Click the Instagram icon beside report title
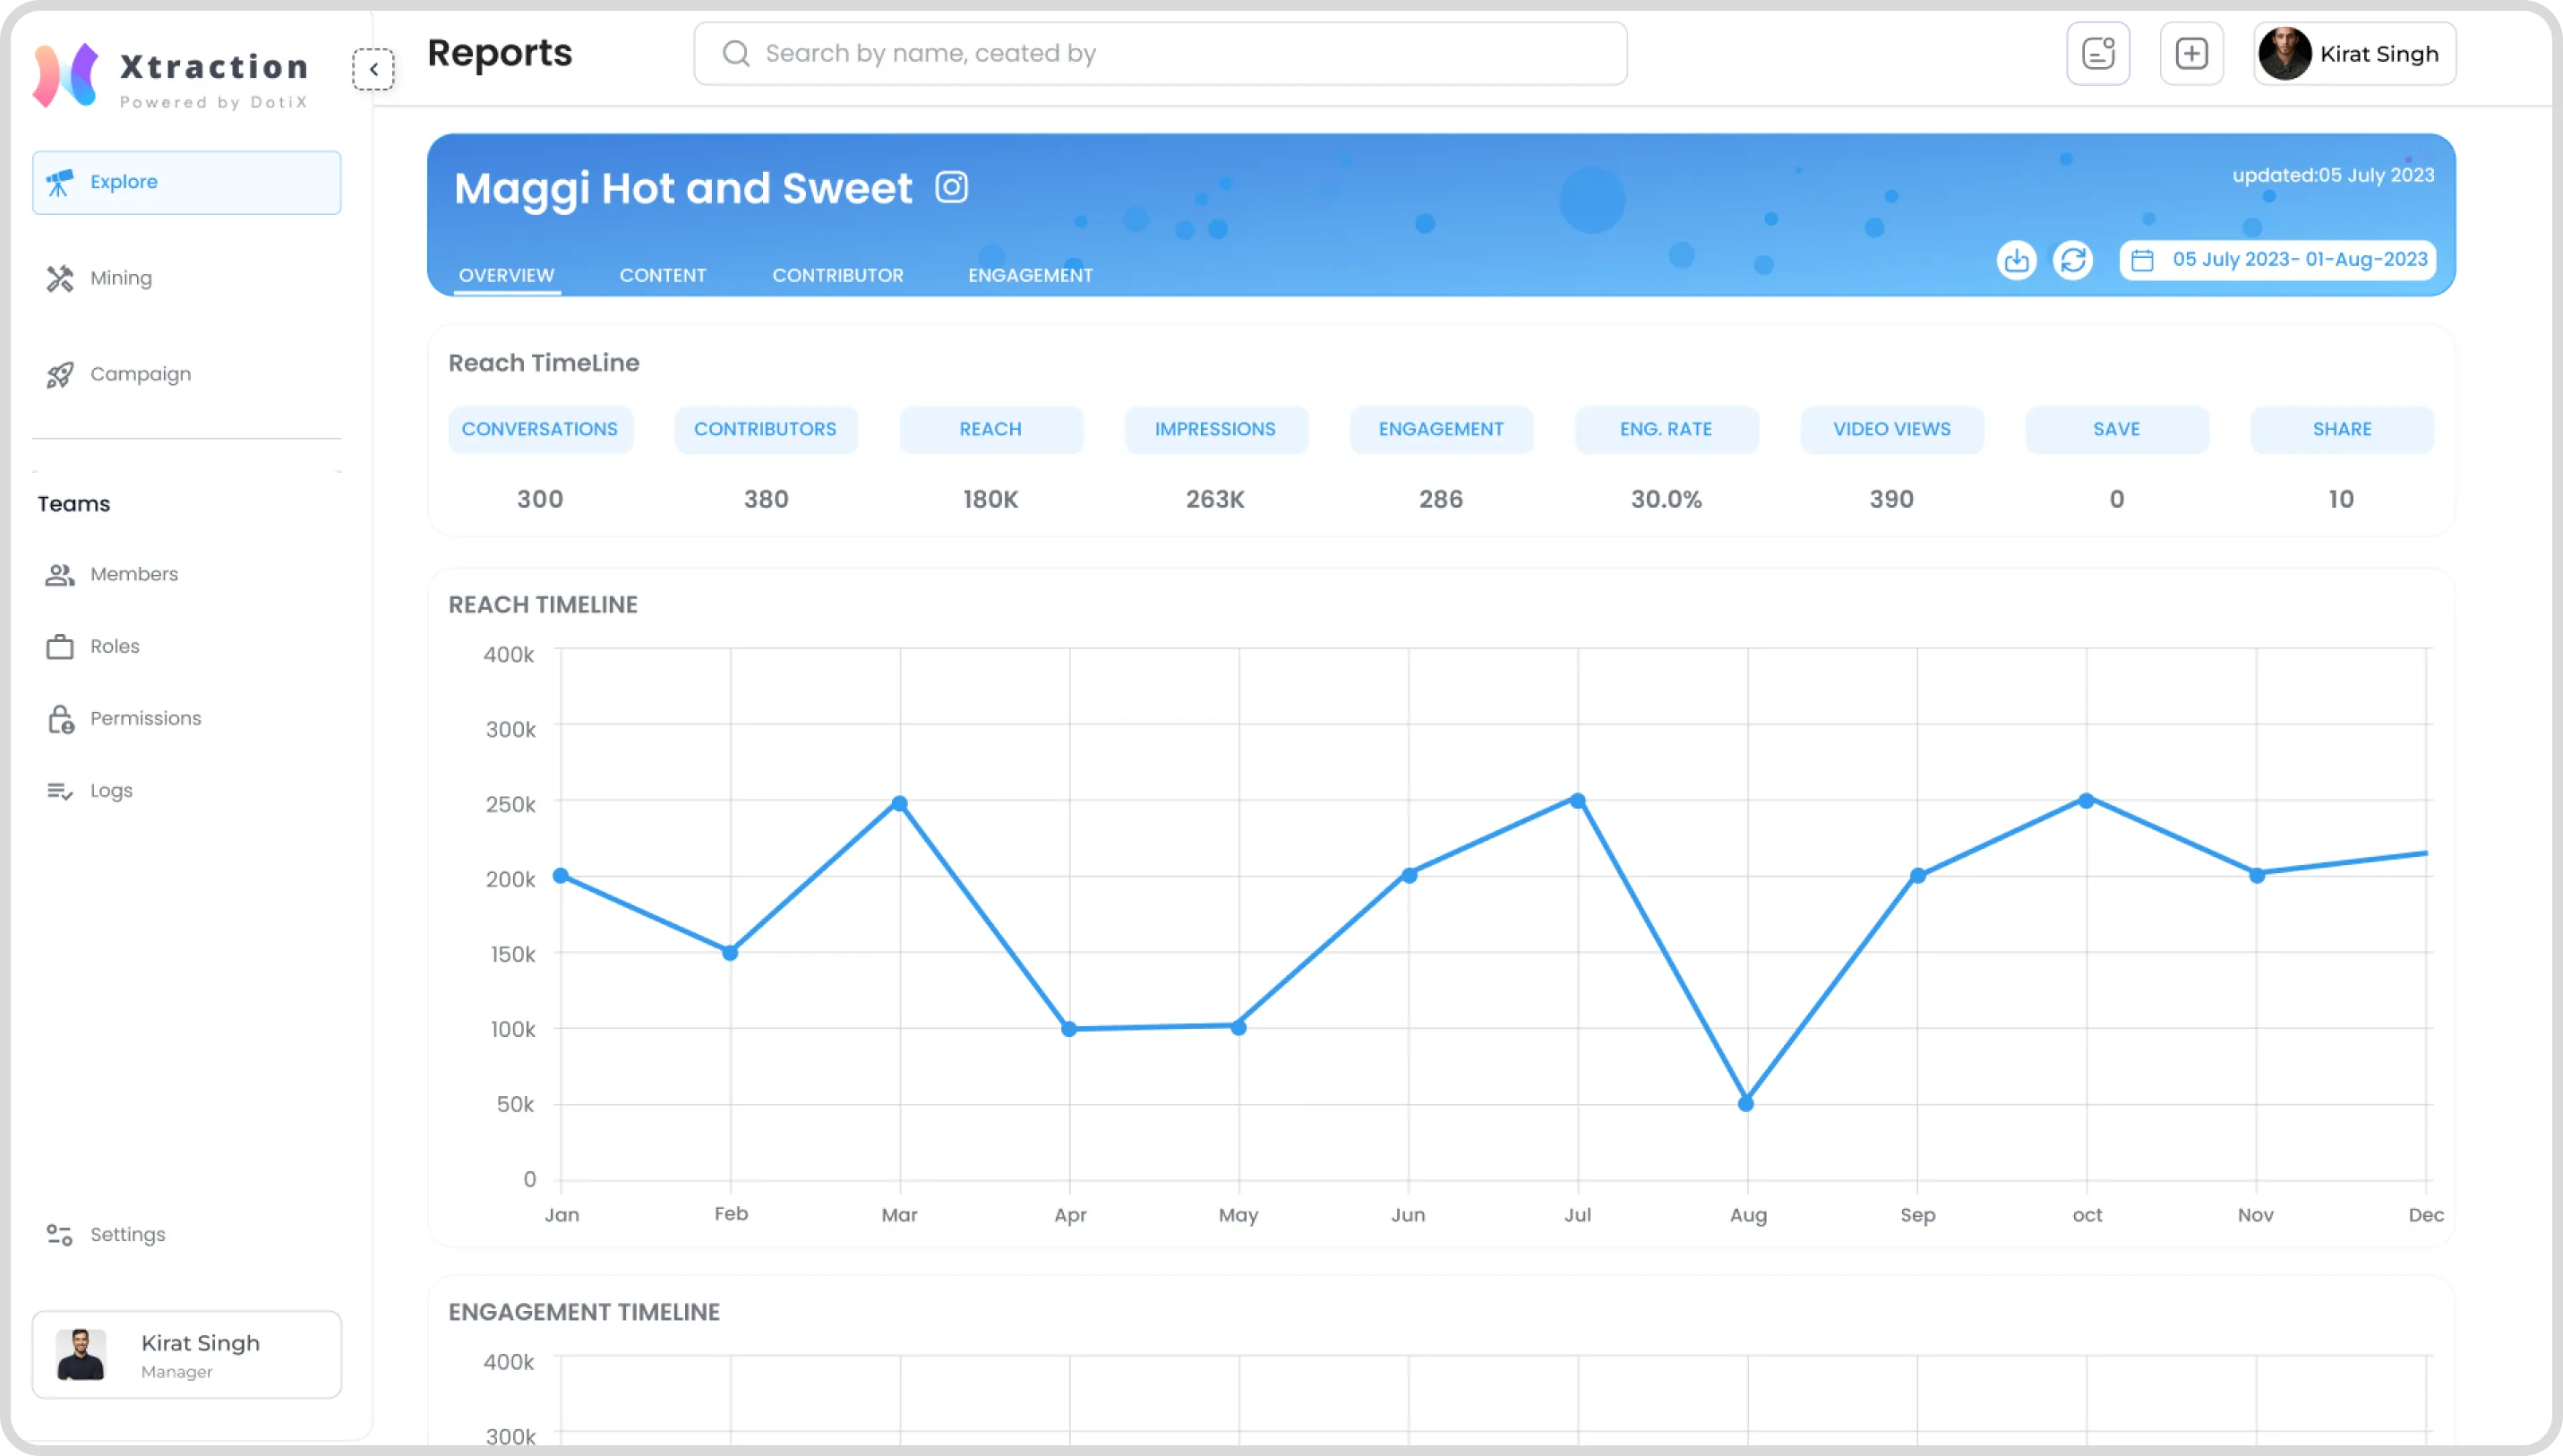 [x=950, y=186]
